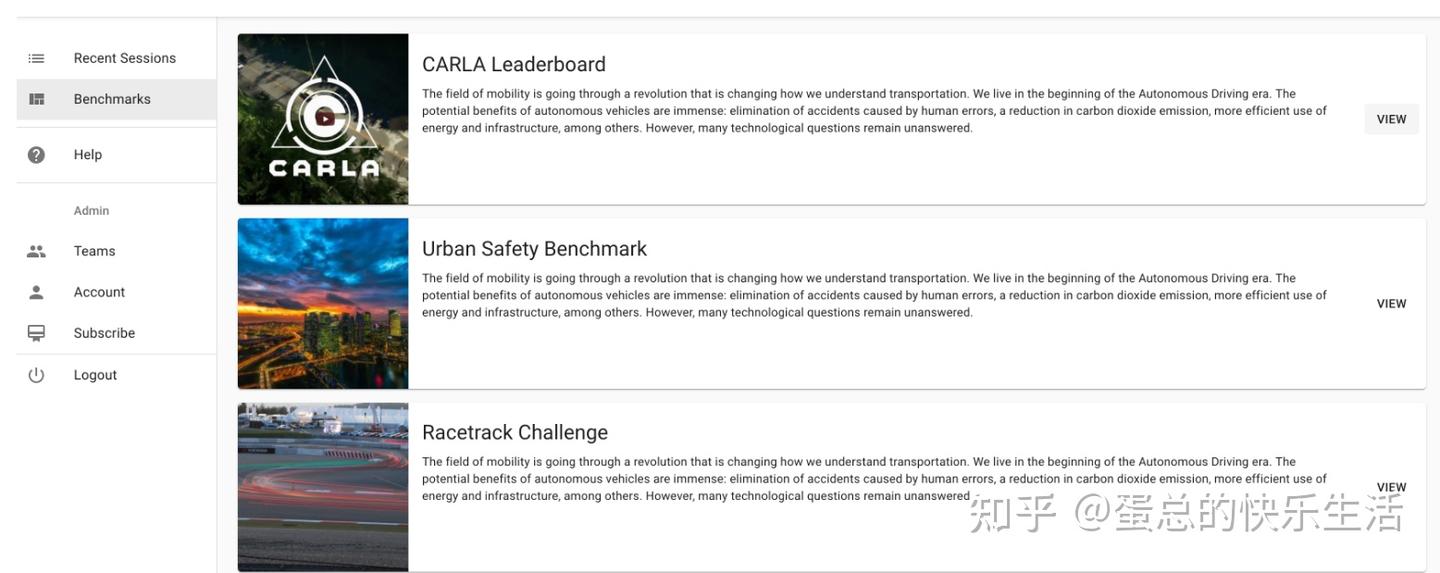Click the Account person icon
The width and height of the screenshot is (1440, 573).
click(x=36, y=292)
